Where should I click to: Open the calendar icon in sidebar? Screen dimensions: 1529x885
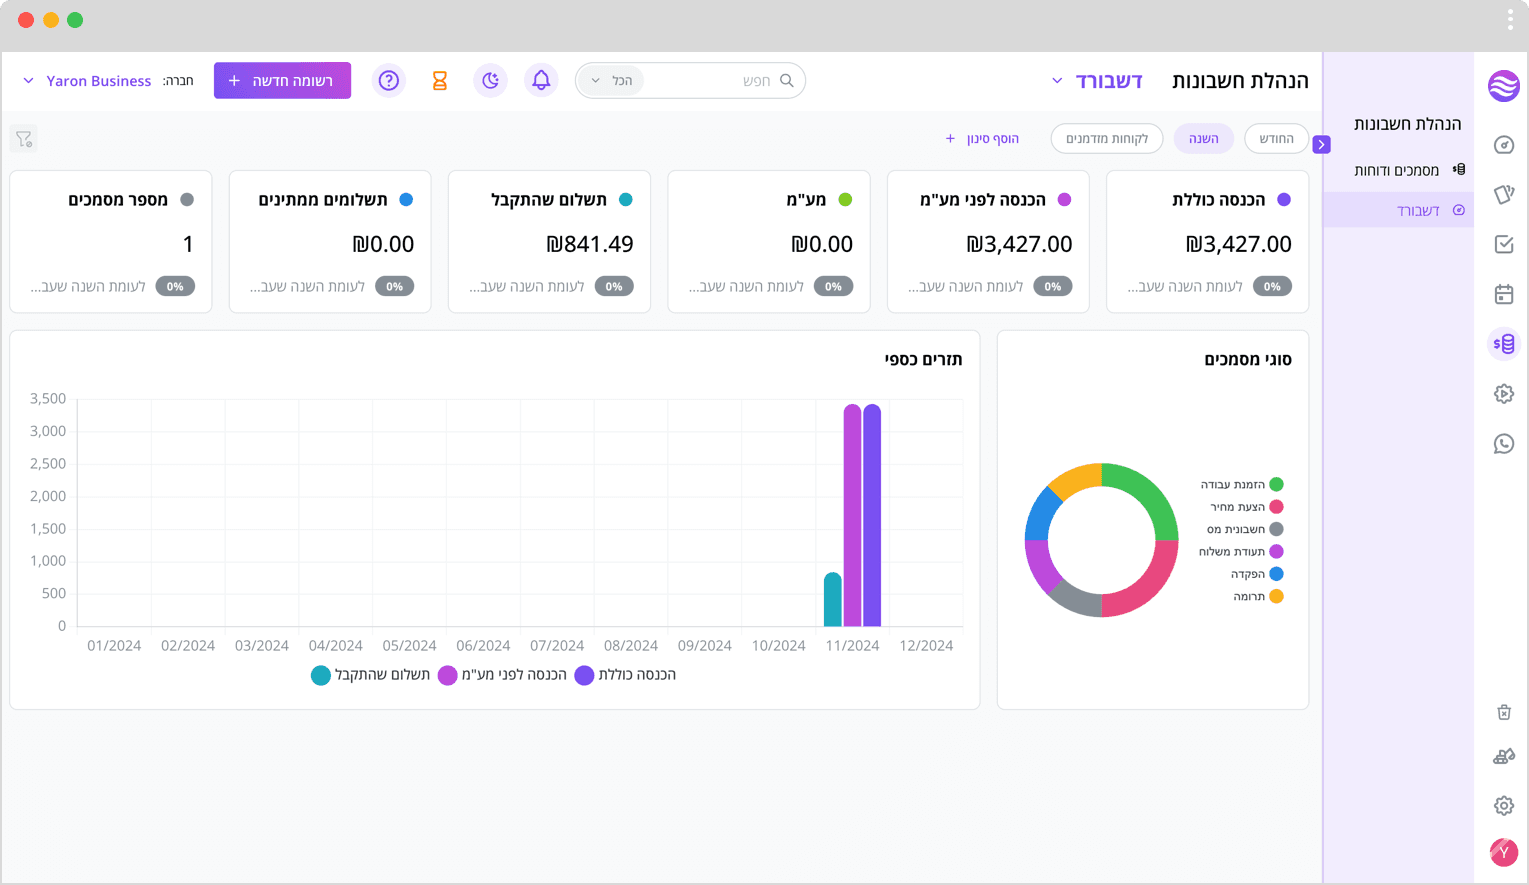pyautogui.click(x=1504, y=294)
